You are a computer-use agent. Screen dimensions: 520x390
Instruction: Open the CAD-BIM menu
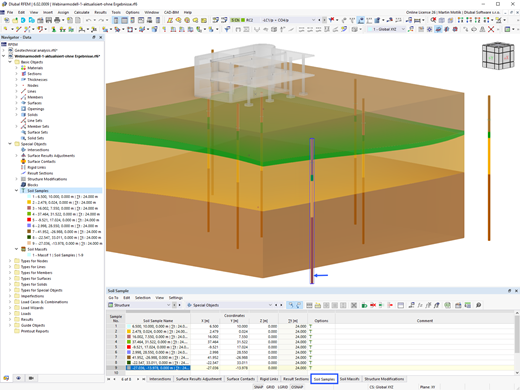[x=171, y=12]
